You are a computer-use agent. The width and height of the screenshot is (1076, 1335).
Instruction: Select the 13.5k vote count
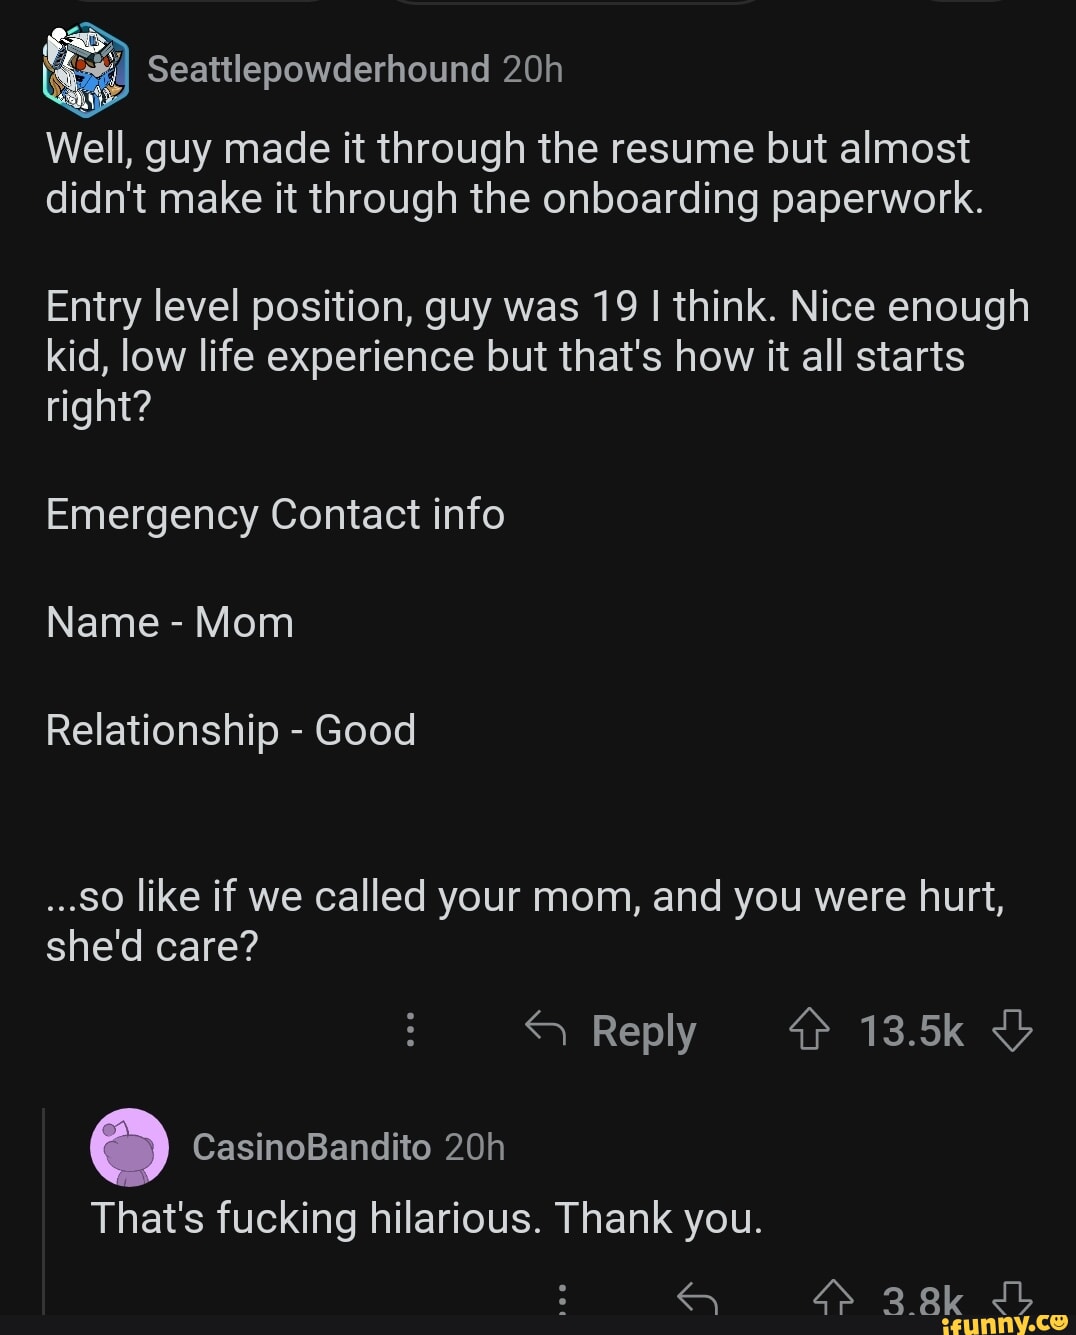[912, 1031]
